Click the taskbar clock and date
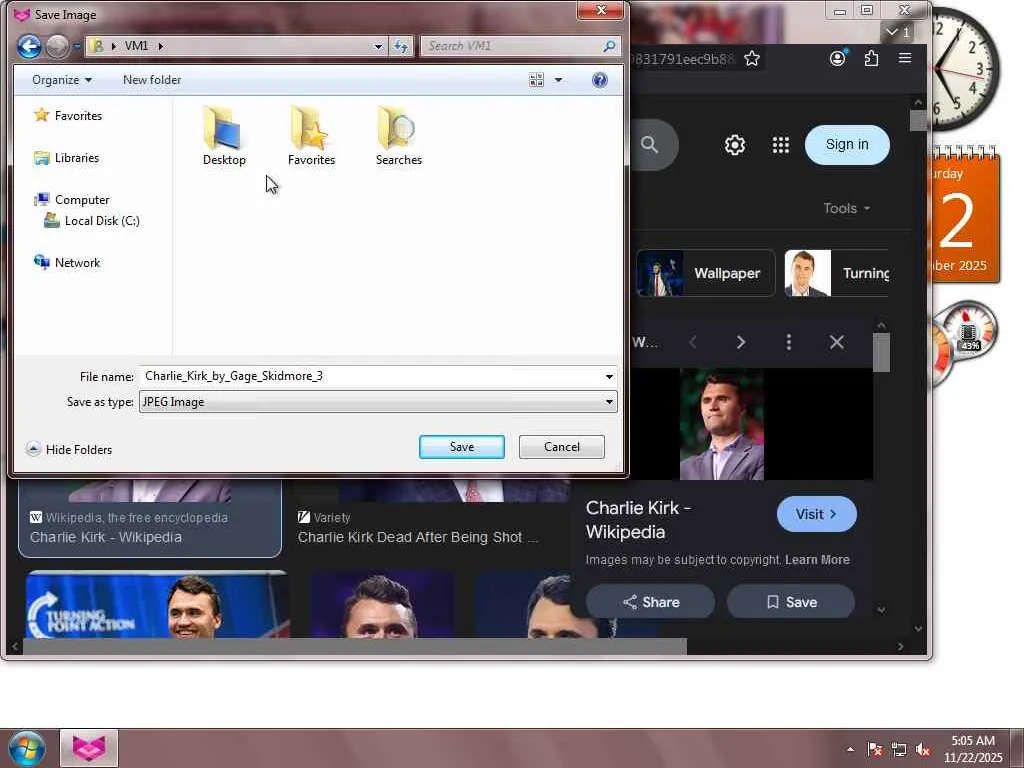Image resolution: width=1024 pixels, height=768 pixels. 972,749
